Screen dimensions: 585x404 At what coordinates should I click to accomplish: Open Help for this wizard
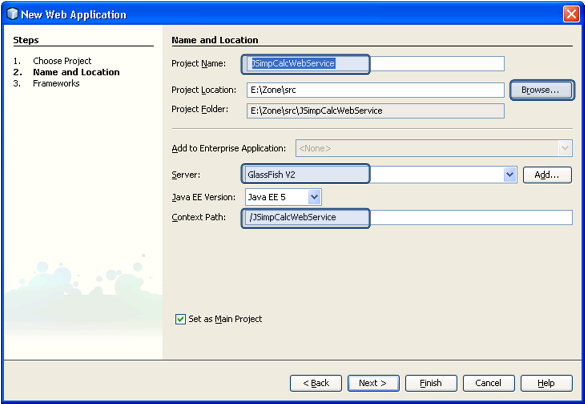click(x=546, y=383)
